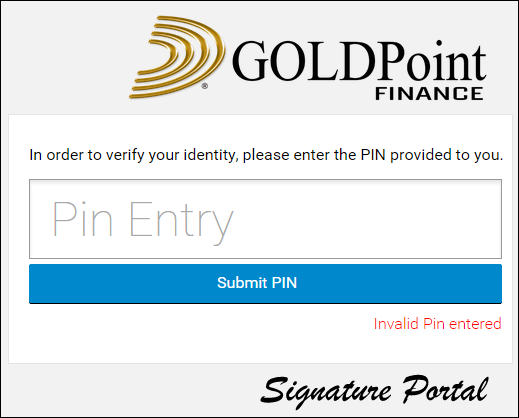Click the 'GOLD' portion of the logo
519x418 pixels.
(304, 61)
